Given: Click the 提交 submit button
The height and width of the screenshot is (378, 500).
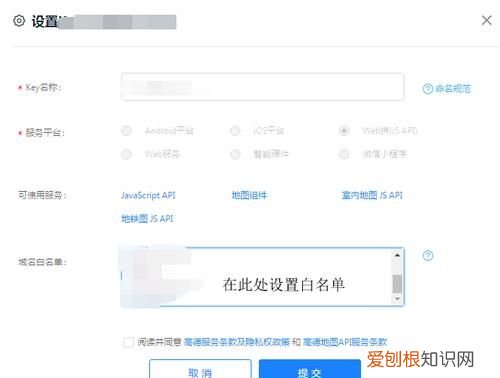Looking at the screenshot, I should tap(310, 369).
